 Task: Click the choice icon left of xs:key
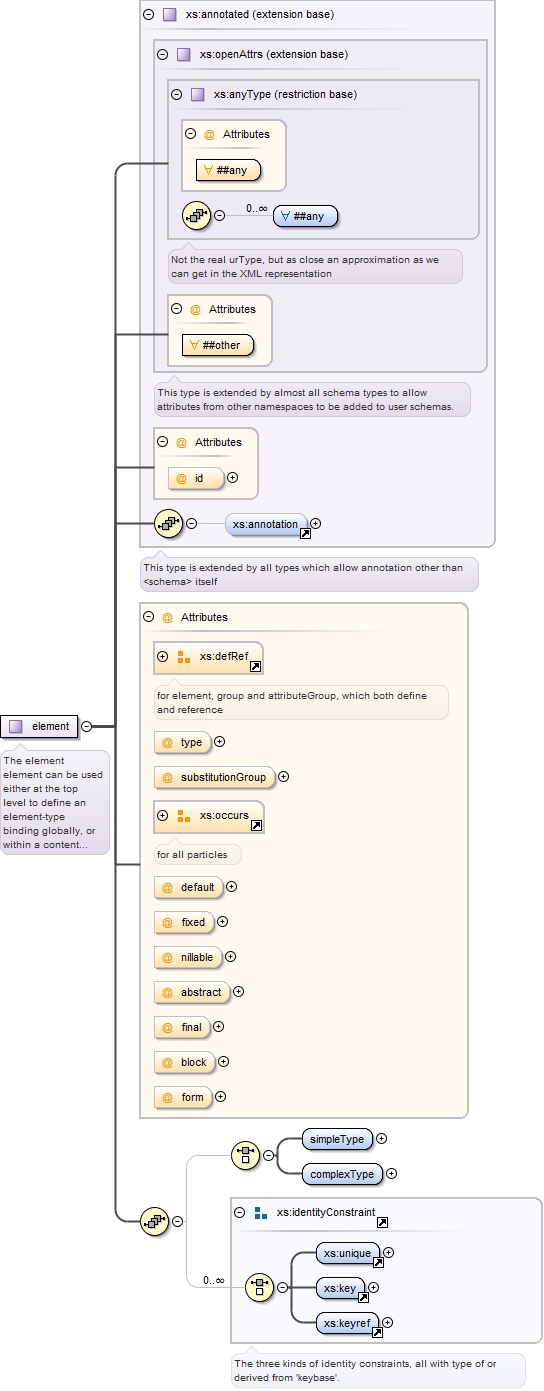[x=259, y=1287]
